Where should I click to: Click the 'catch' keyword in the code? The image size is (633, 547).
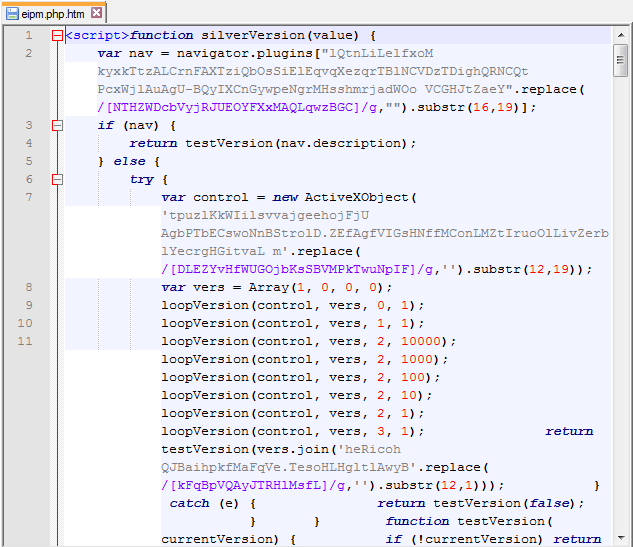point(190,504)
